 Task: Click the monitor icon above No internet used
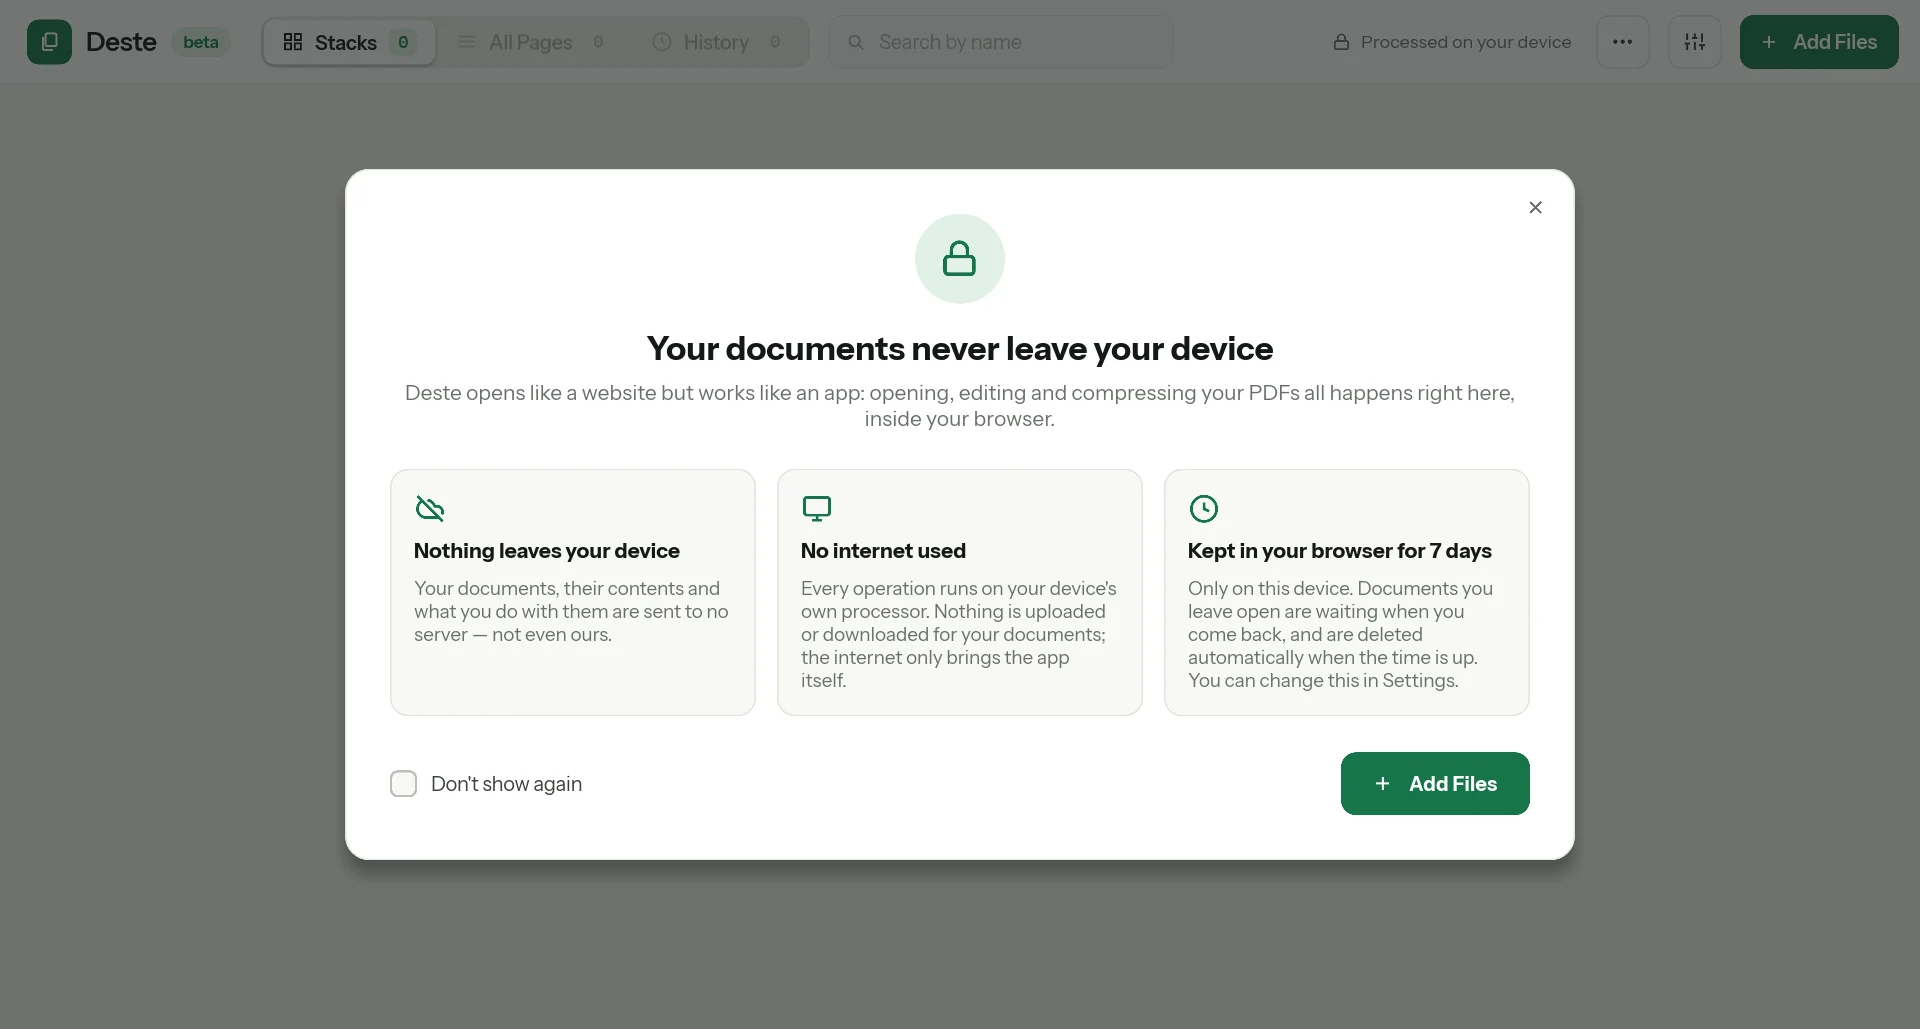tap(817, 509)
